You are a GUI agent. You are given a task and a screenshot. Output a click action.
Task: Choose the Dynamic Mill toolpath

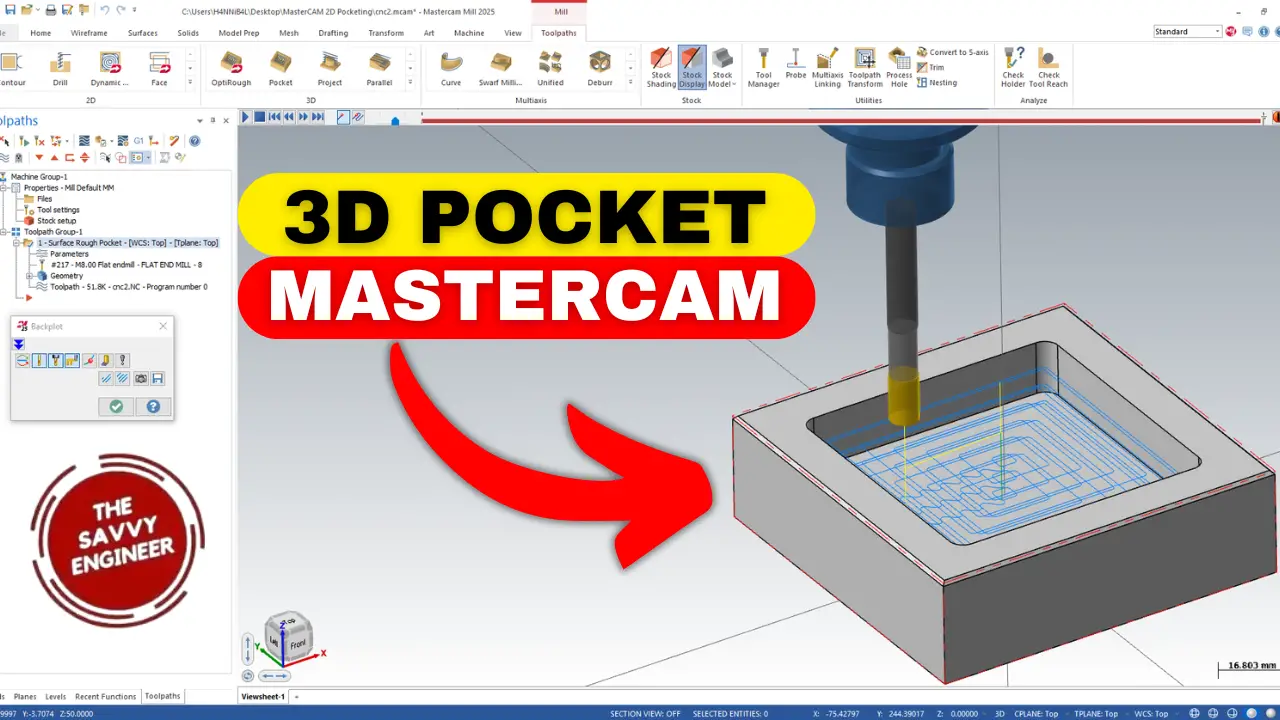[110, 69]
